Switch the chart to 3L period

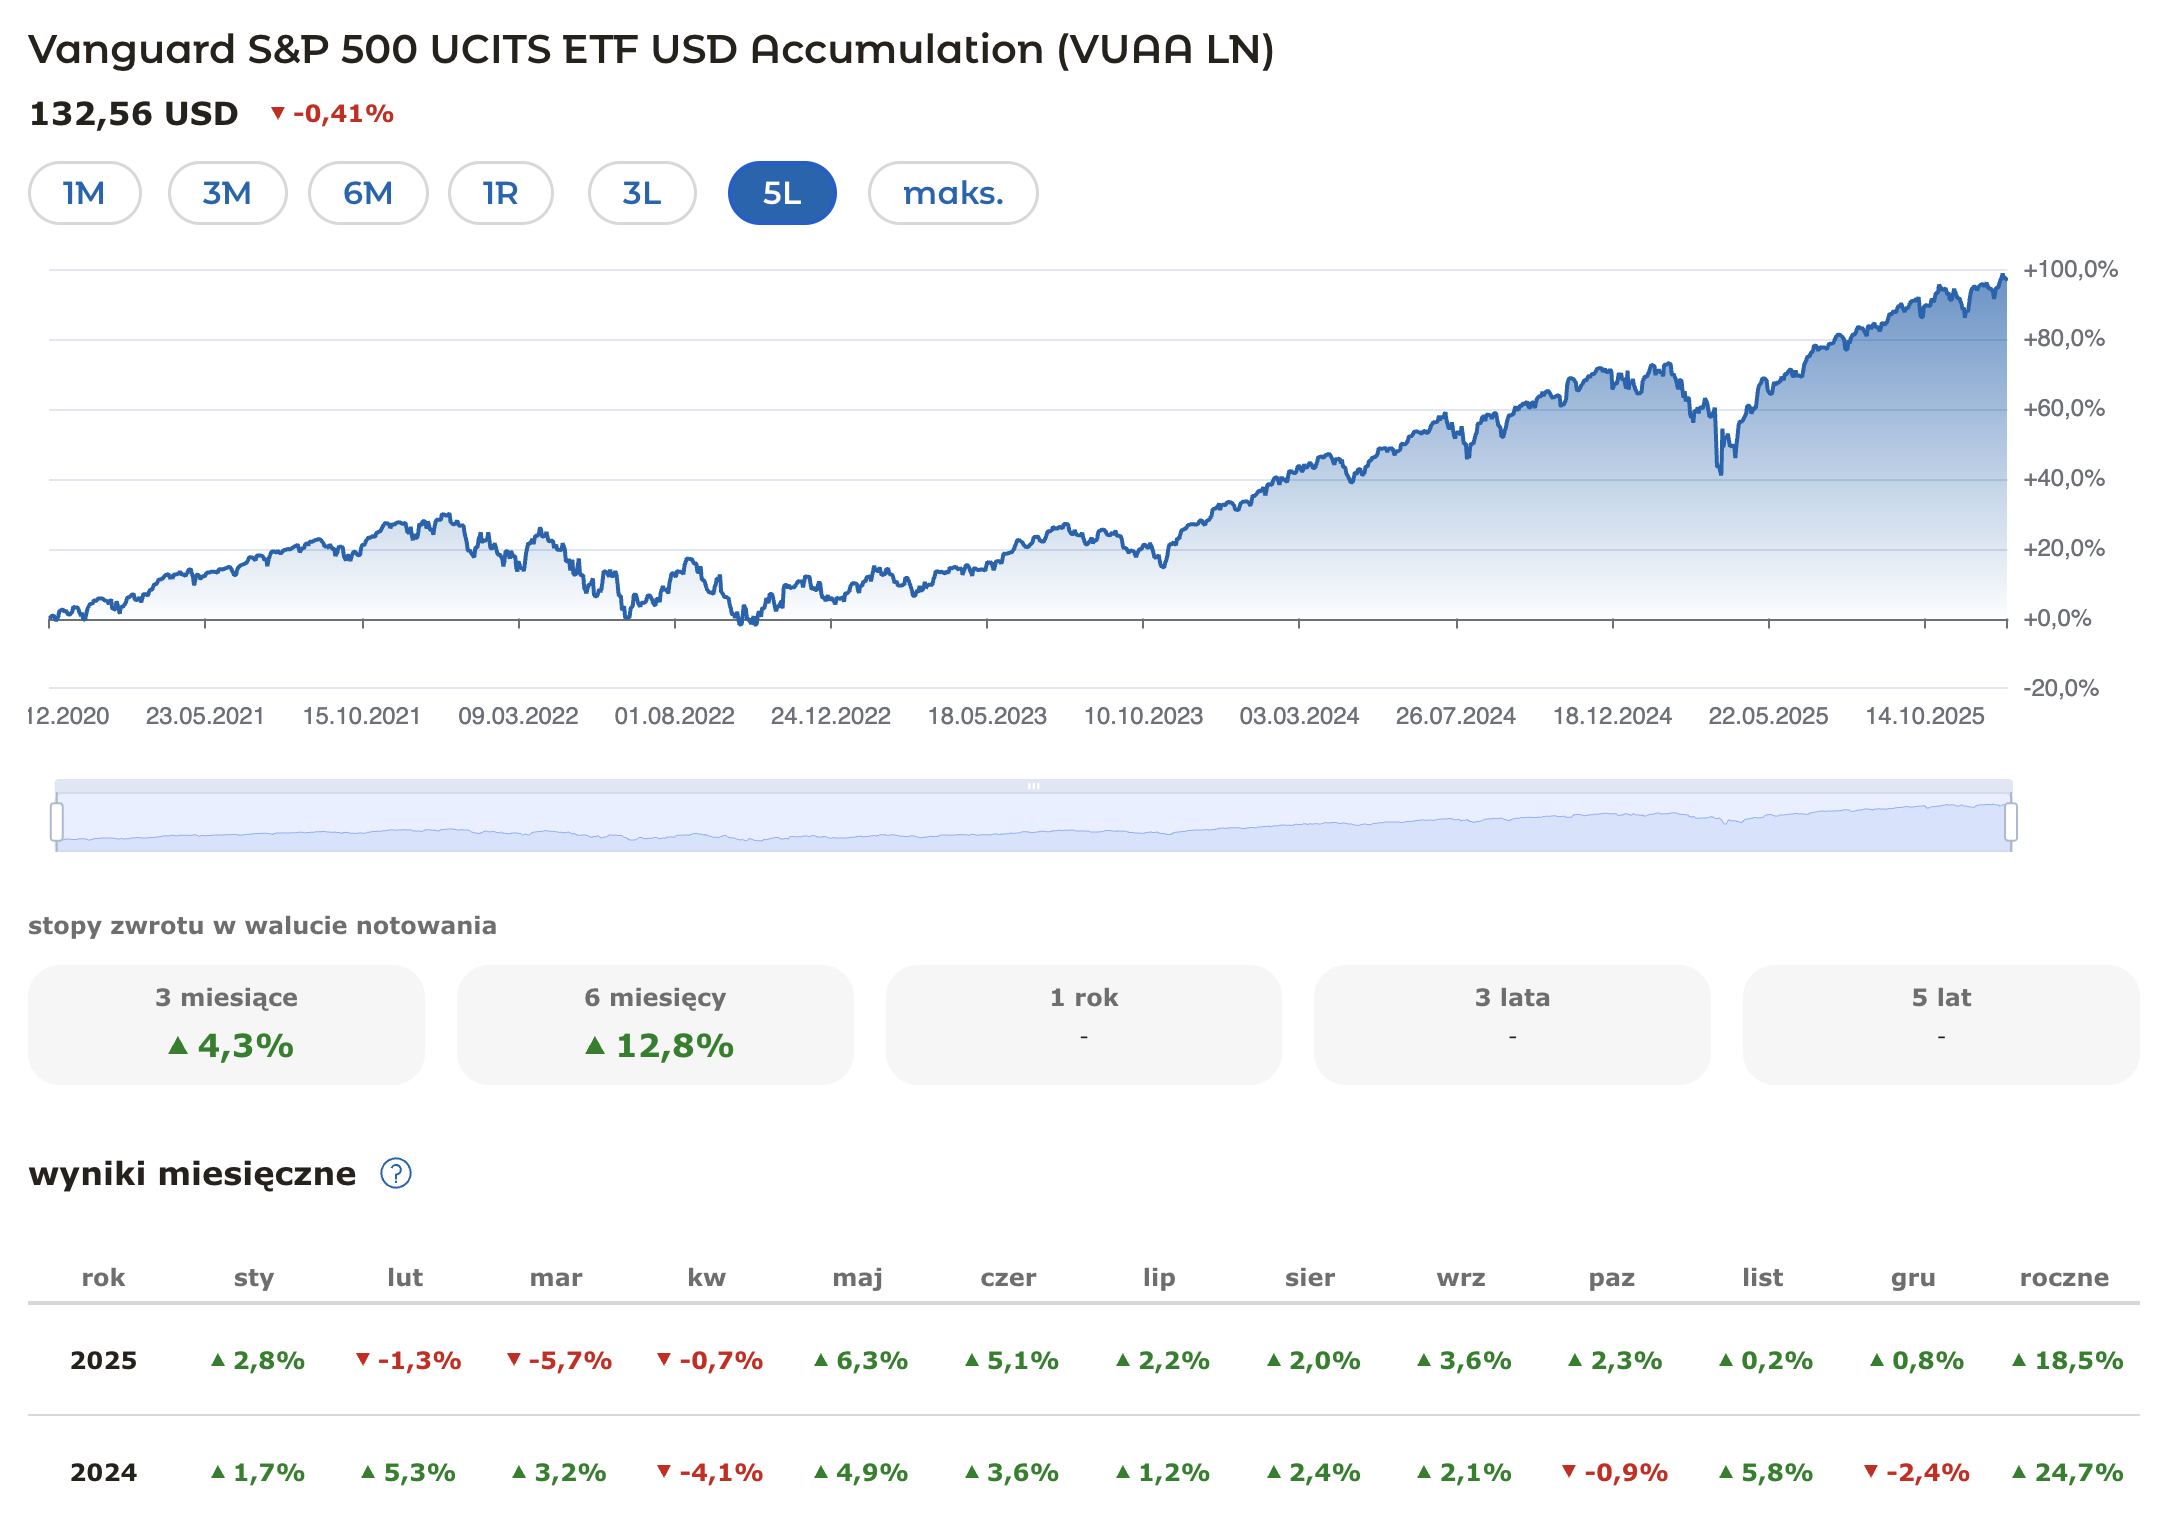(641, 193)
